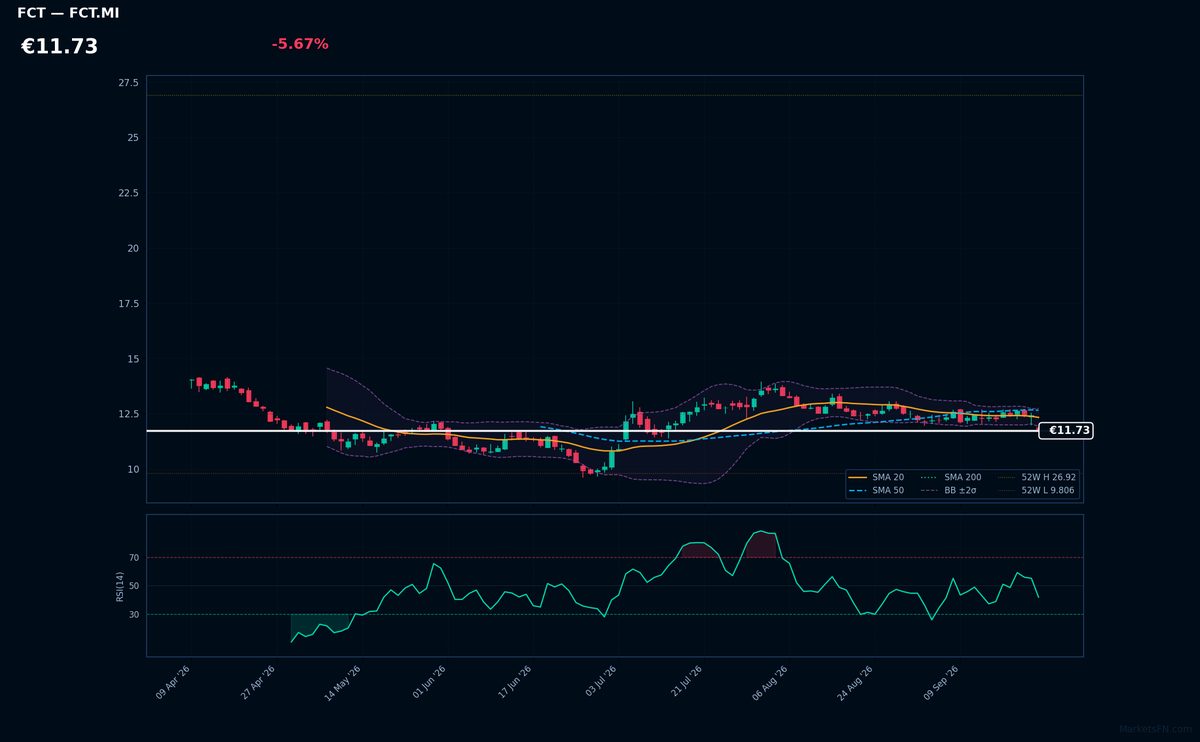
Task: Click the €11.73 price tag on right axis
Action: (1066, 430)
